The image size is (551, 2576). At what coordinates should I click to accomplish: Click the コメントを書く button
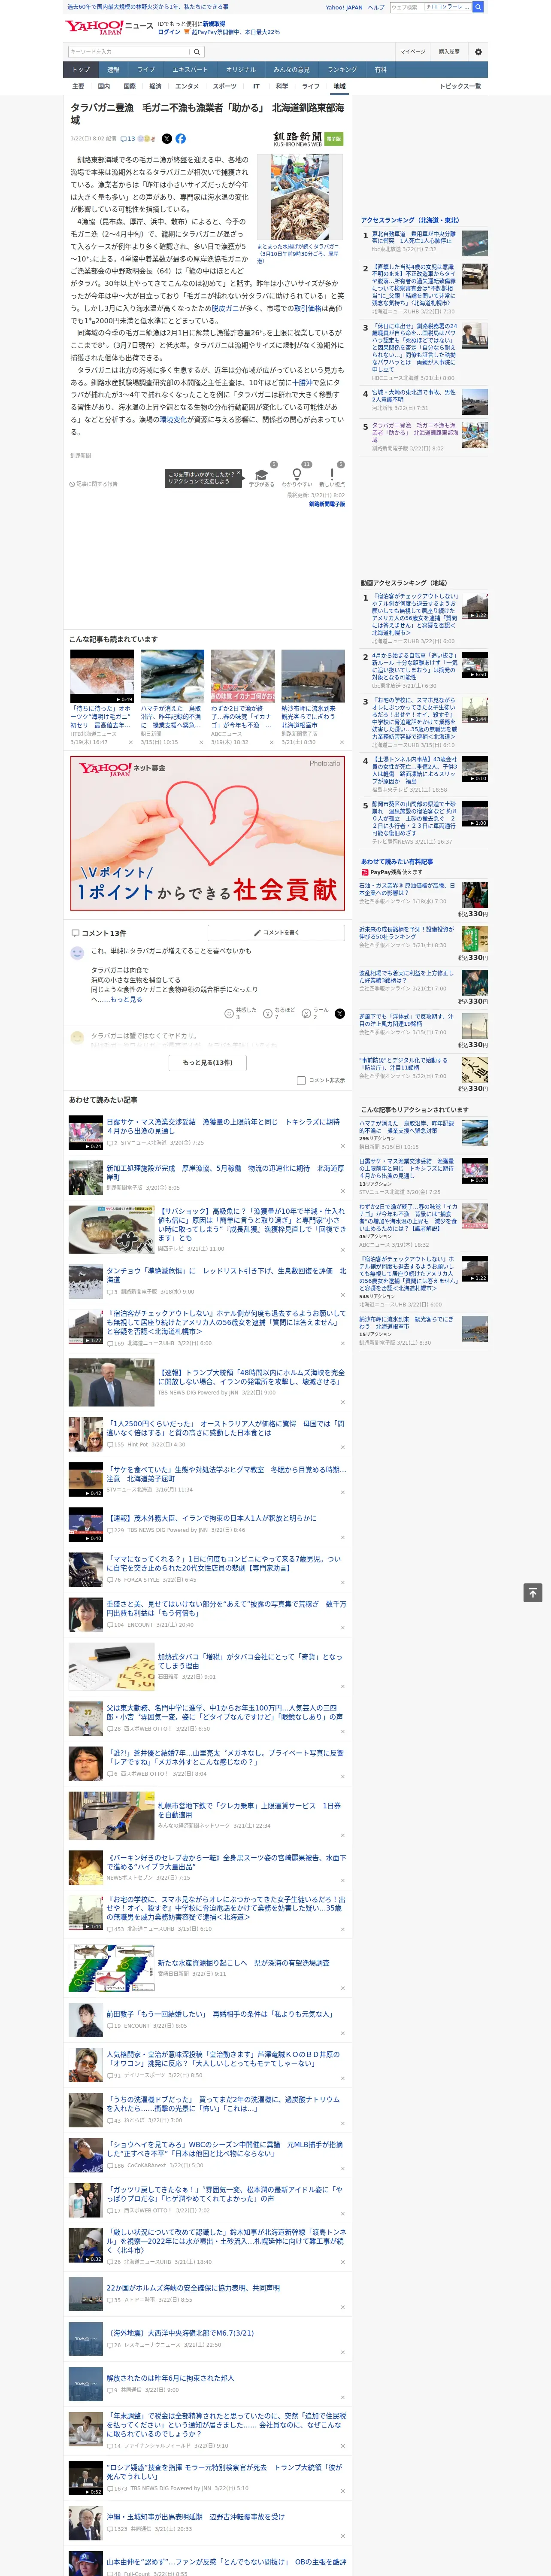point(276,932)
